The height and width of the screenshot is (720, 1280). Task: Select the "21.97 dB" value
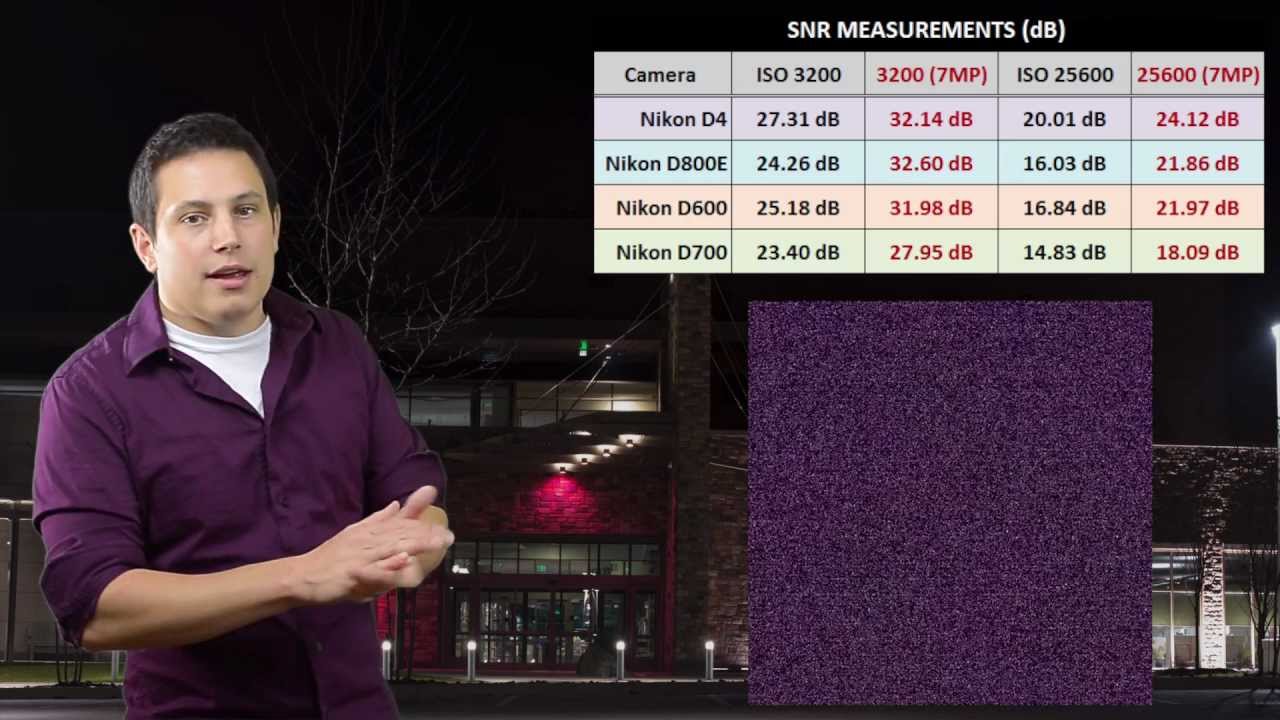pyautogui.click(x=1198, y=208)
